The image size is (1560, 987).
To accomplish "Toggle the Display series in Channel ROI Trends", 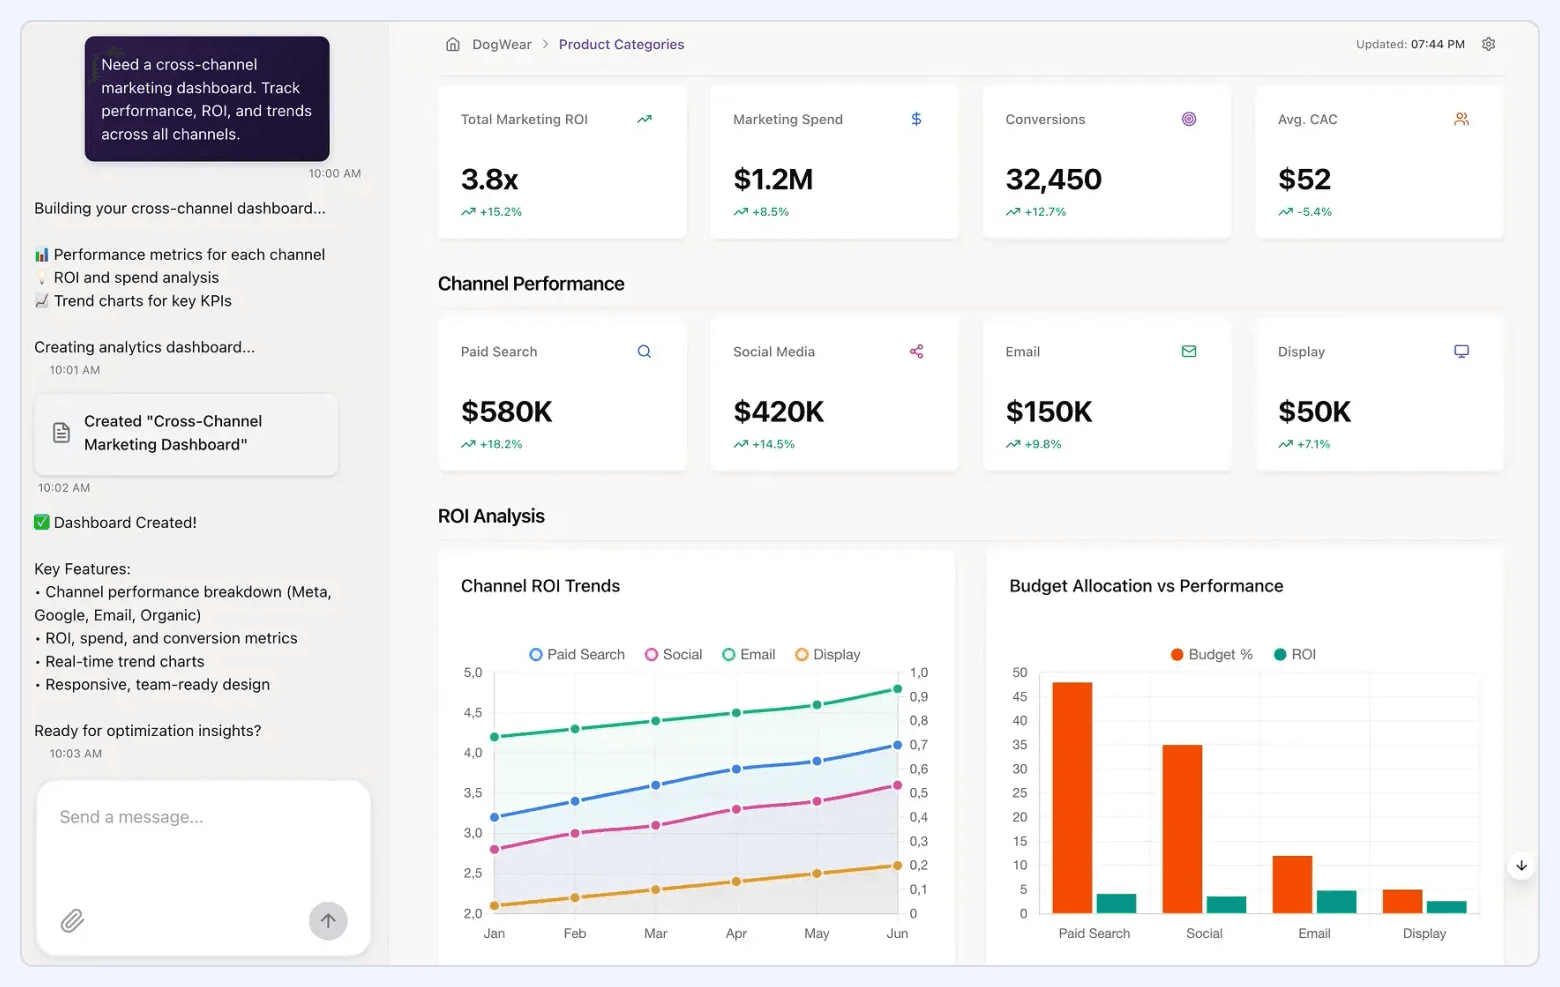I will (827, 654).
